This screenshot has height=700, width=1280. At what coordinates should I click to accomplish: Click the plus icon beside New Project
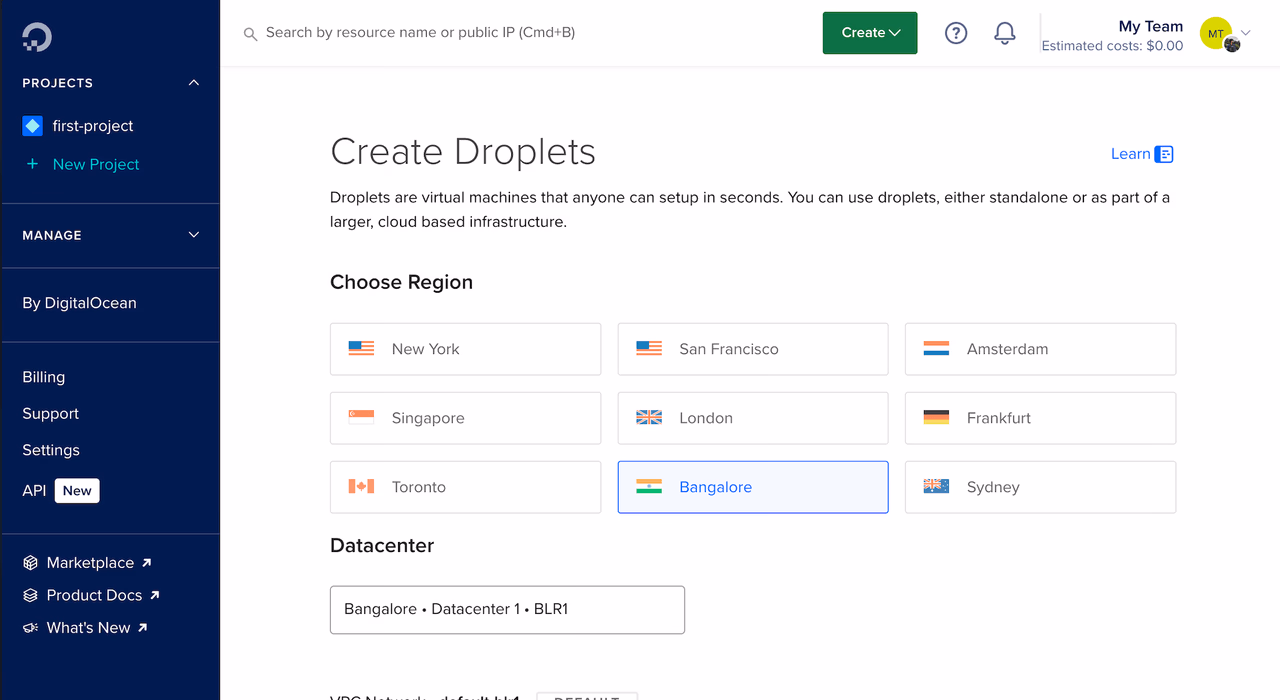(x=32, y=164)
